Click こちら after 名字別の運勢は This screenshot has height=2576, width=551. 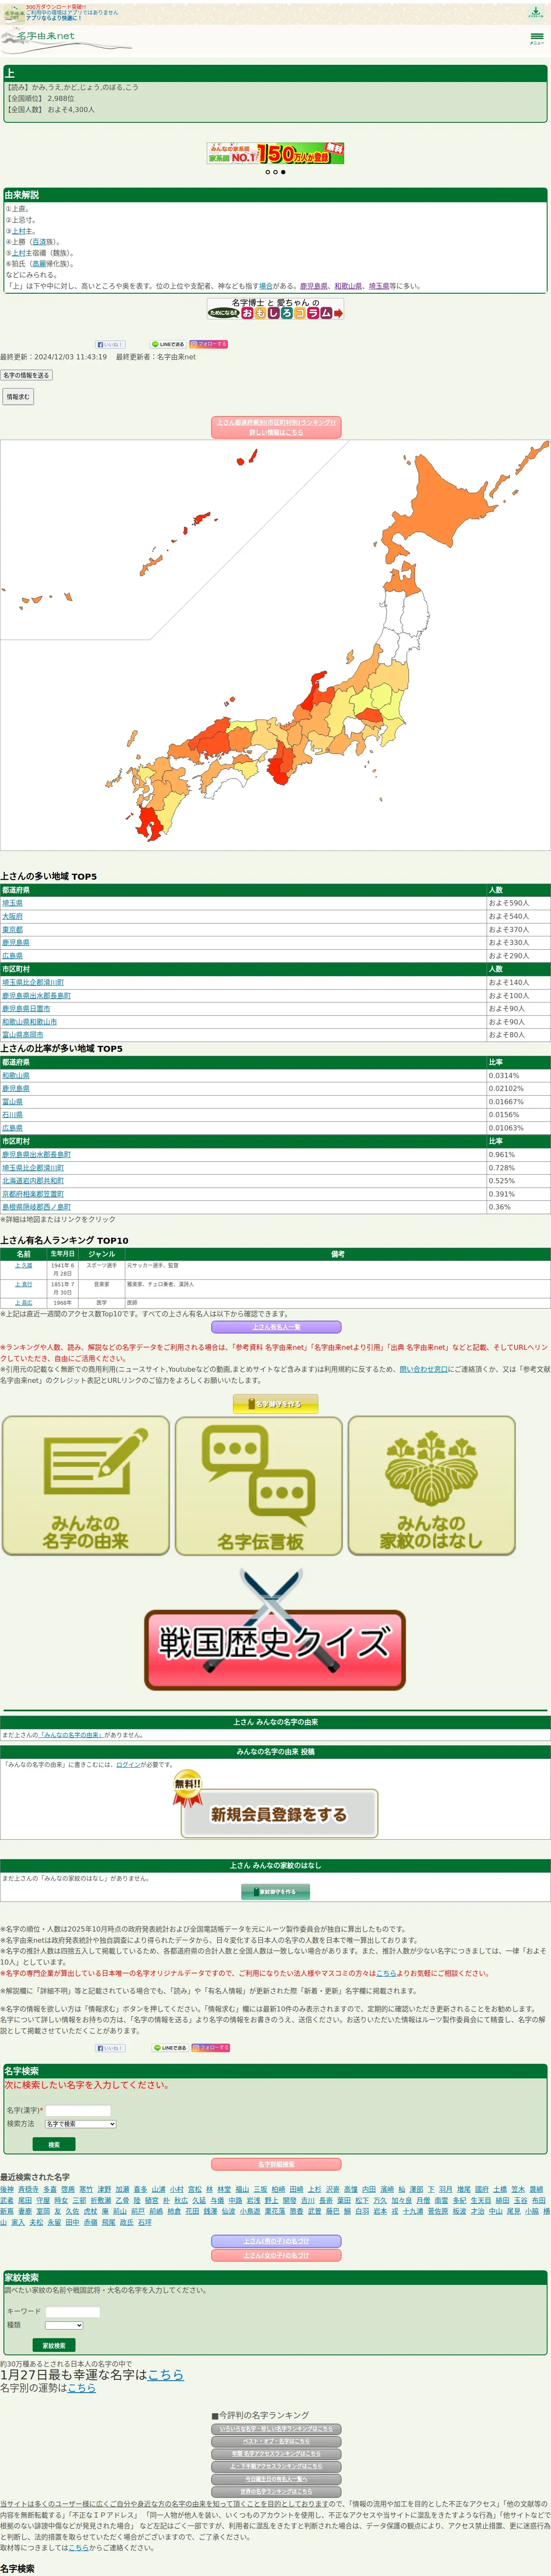coord(82,2388)
